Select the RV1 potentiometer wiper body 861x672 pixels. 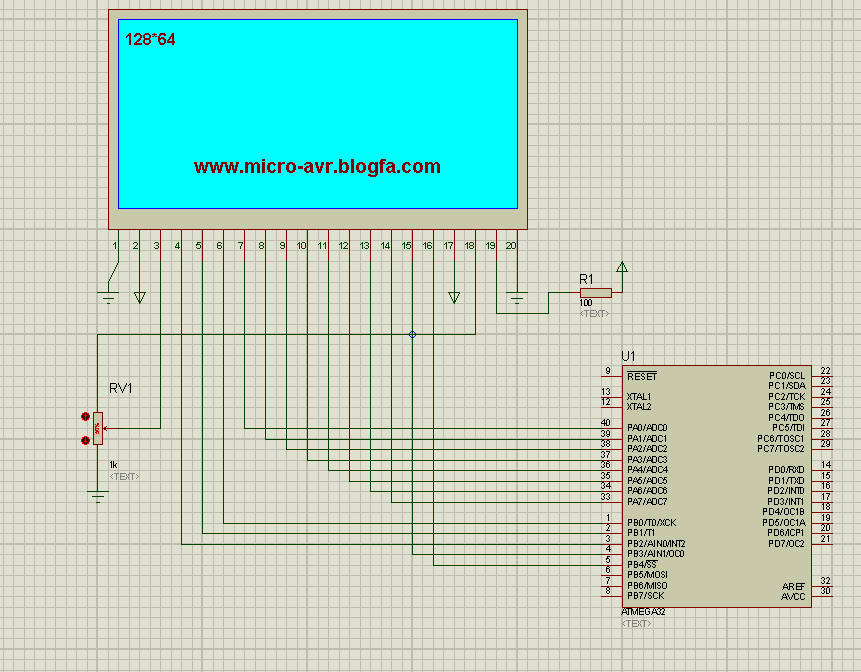pyautogui.click(x=97, y=429)
